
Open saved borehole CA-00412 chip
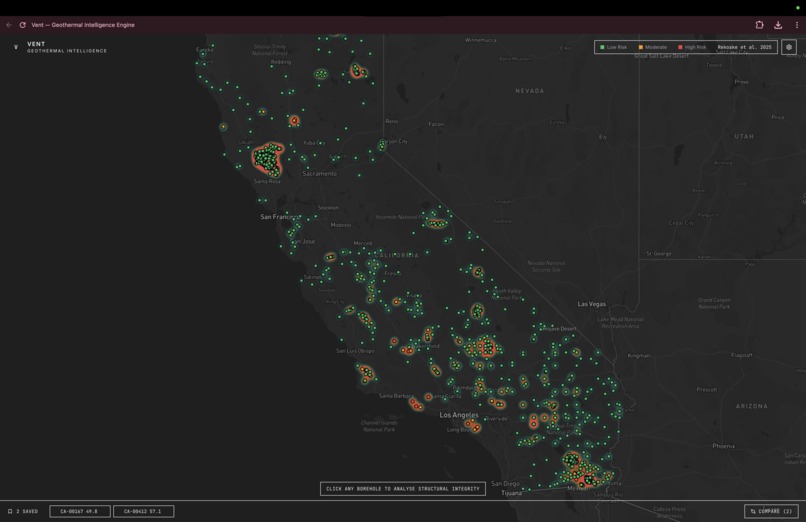143,511
